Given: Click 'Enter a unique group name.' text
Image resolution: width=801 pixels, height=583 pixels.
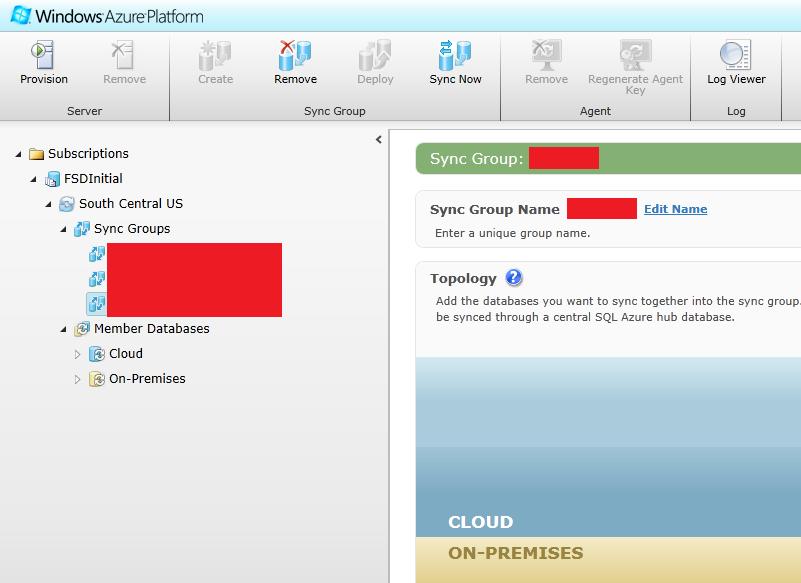Looking at the screenshot, I should pos(512,233).
